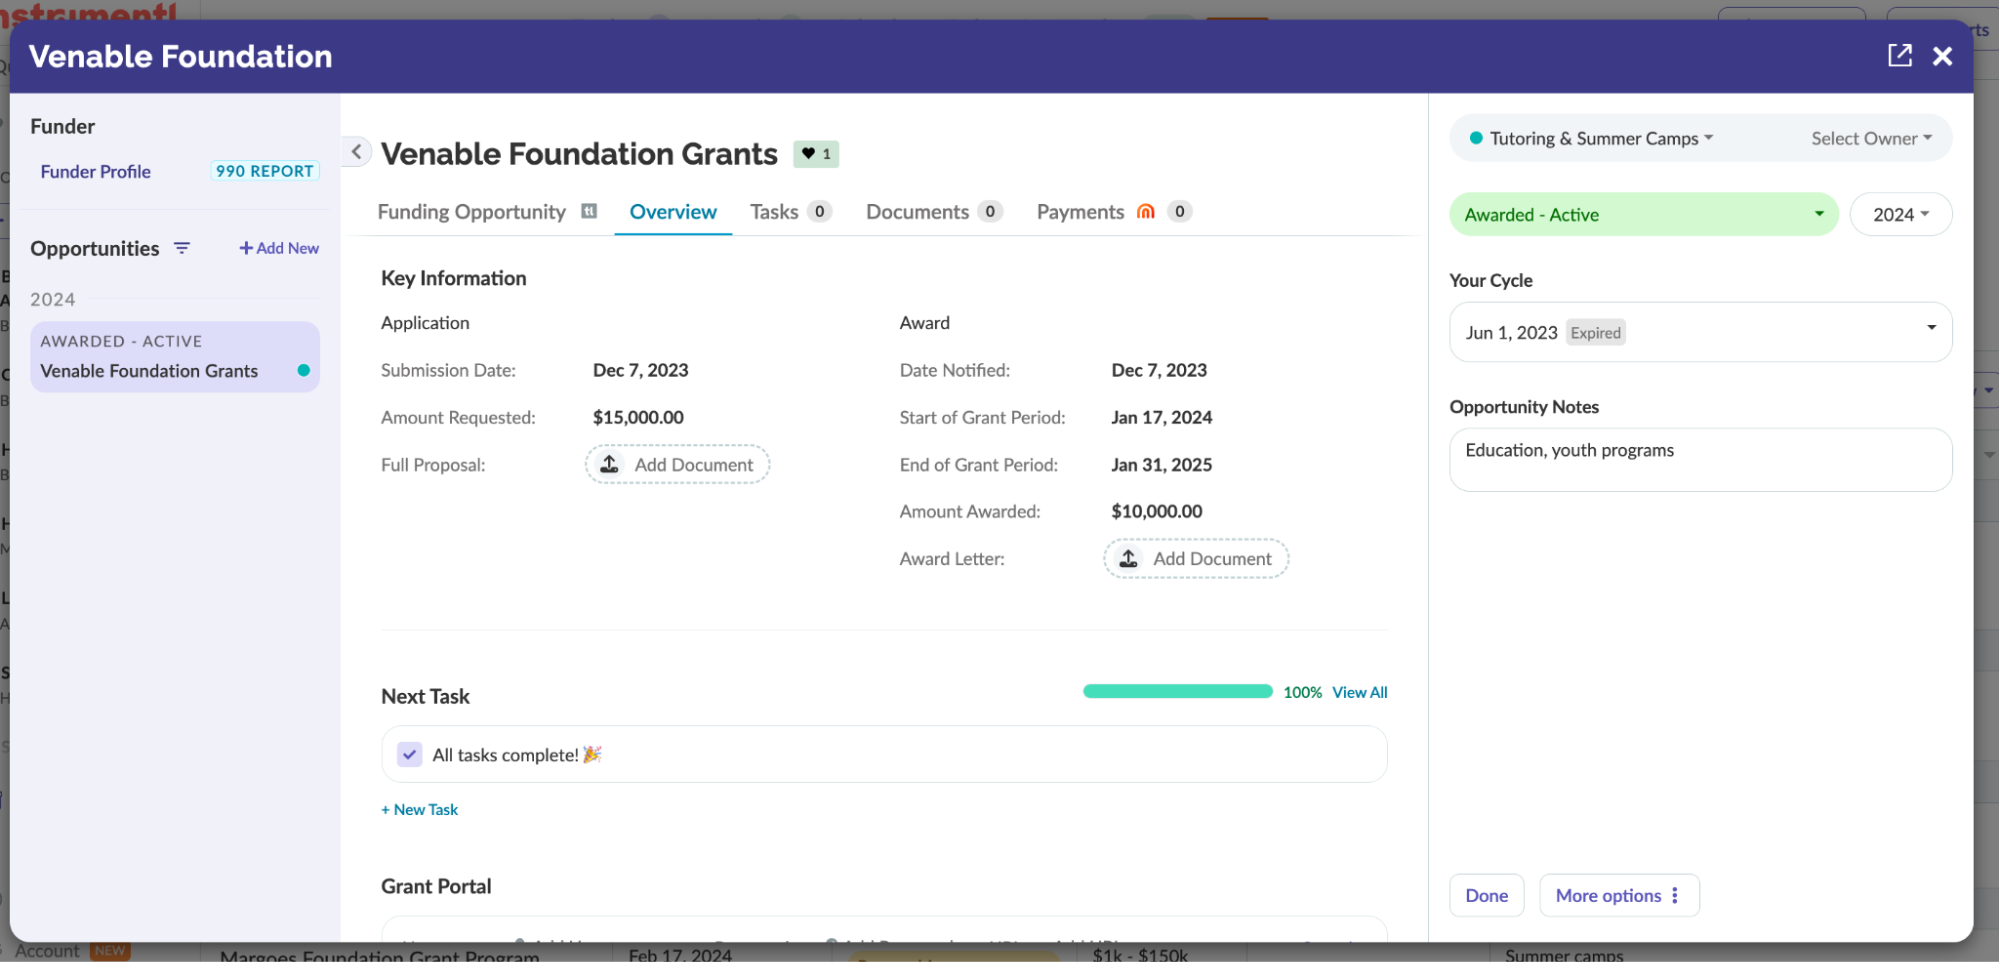Click the Expired cycle badge
Screen dimensions: 1999x963
1595,332
